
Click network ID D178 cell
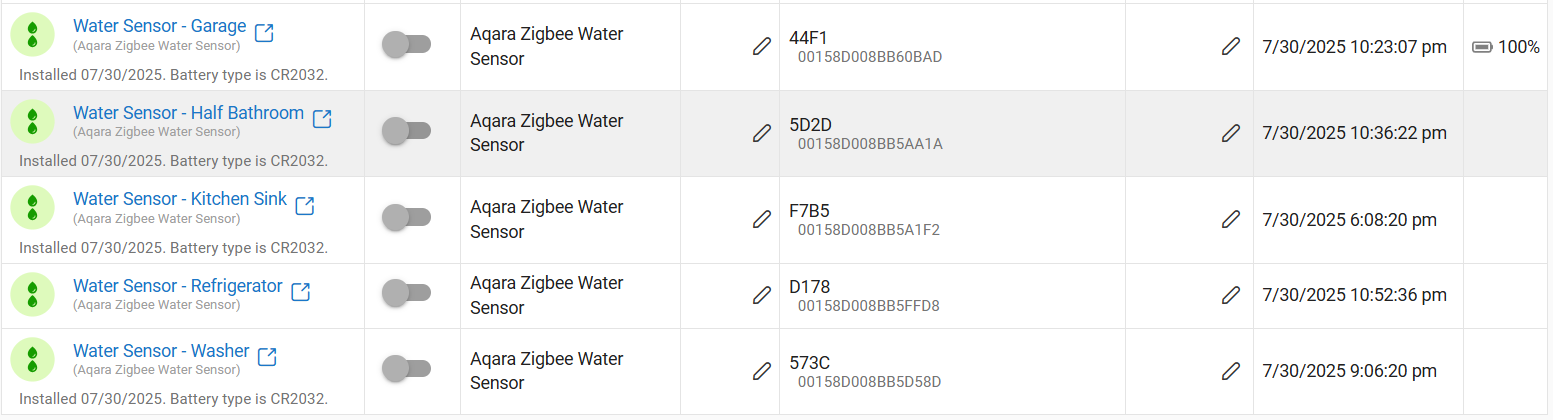pyautogui.click(x=864, y=296)
